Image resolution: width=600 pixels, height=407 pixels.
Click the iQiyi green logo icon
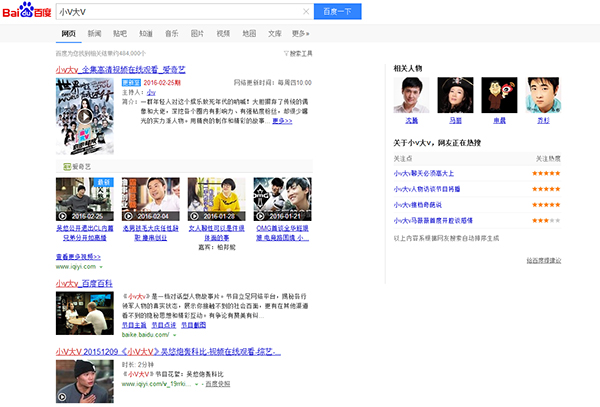[x=67, y=166]
